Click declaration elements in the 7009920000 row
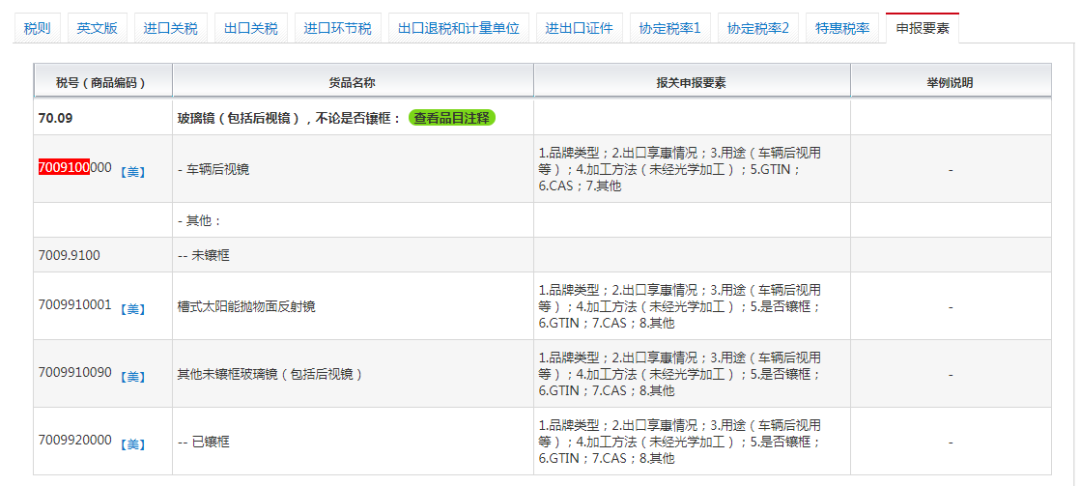 click(680, 442)
